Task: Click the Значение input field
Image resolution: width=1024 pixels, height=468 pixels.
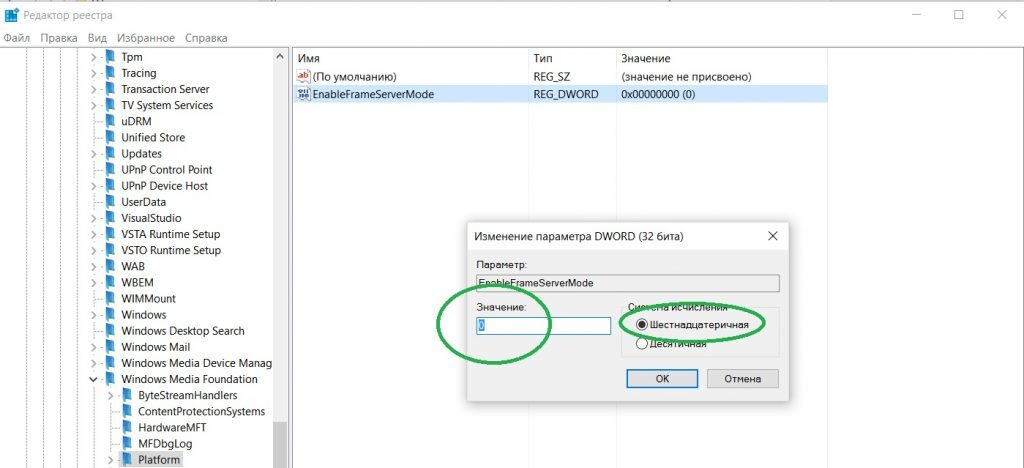Action: pos(543,326)
